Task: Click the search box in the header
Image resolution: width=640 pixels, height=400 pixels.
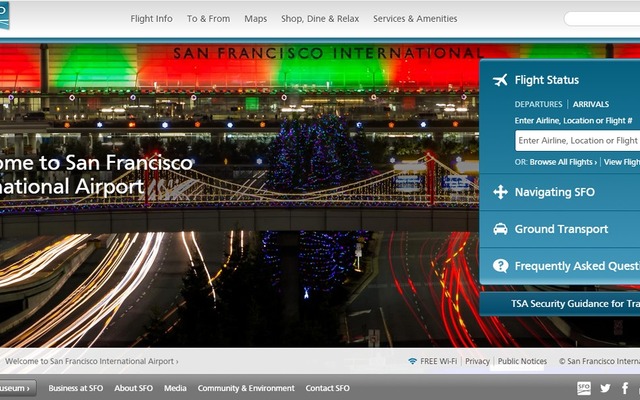Action: click(x=602, y=19)
